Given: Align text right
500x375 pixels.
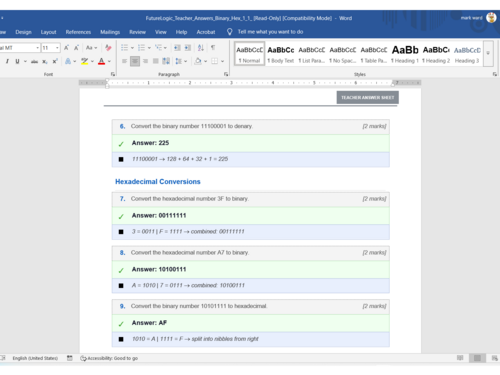Looking at the screenshot, I should 145,61.
